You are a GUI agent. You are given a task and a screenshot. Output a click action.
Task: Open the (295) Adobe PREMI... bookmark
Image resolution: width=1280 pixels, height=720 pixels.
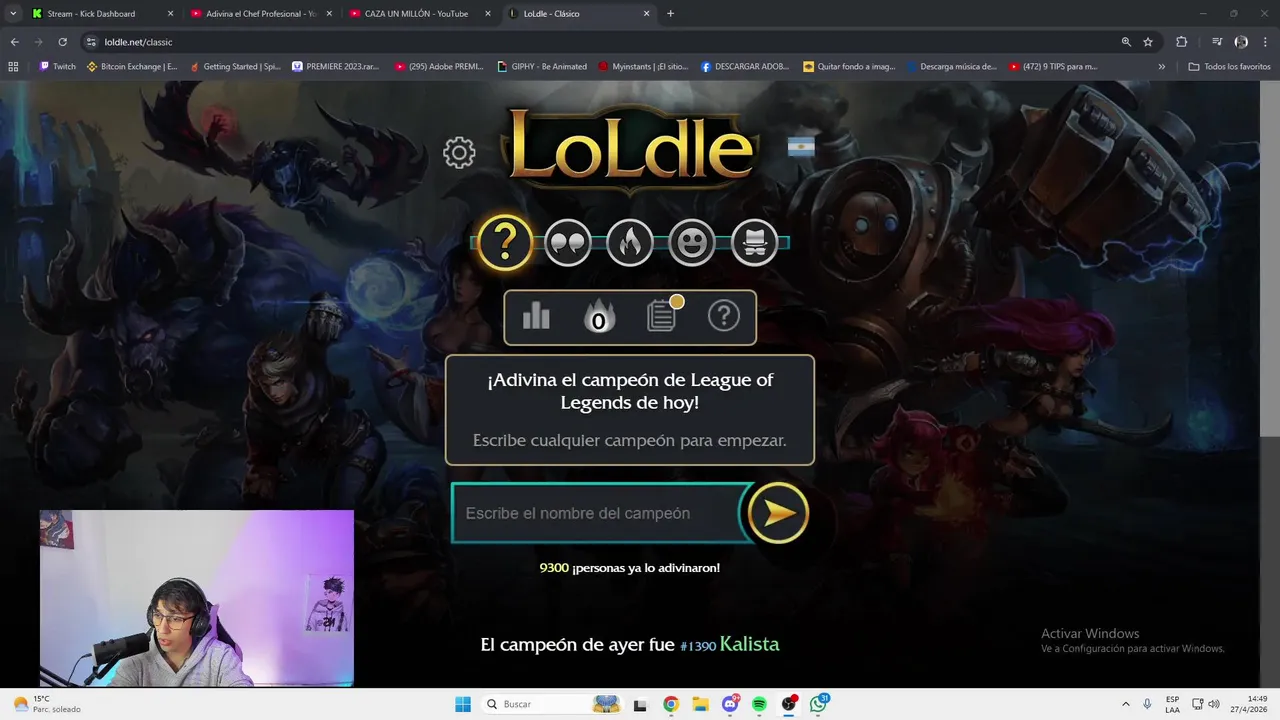439,67
